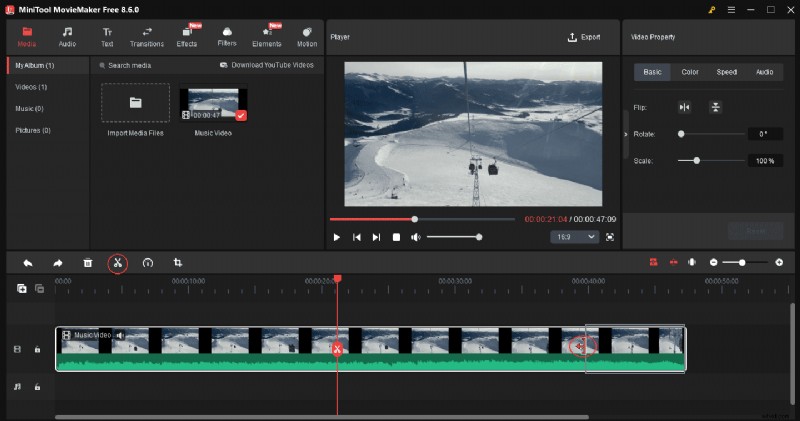Screen dimensions: 800x421
Task: Delete the selected clip with the trash icon
Action: (x=88, y=263)
